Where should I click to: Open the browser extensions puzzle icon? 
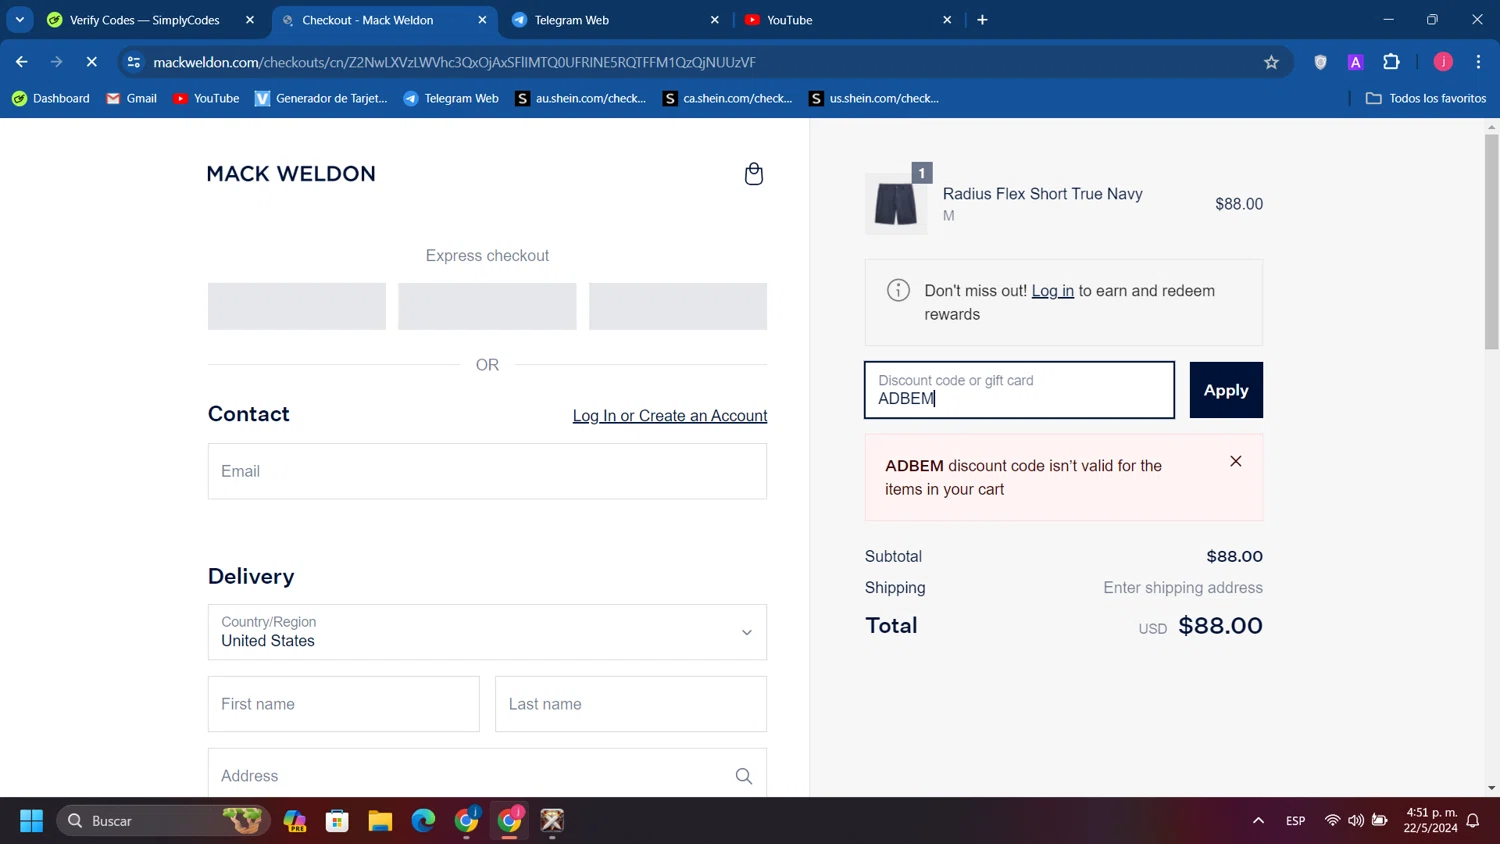coord(1391,62)
